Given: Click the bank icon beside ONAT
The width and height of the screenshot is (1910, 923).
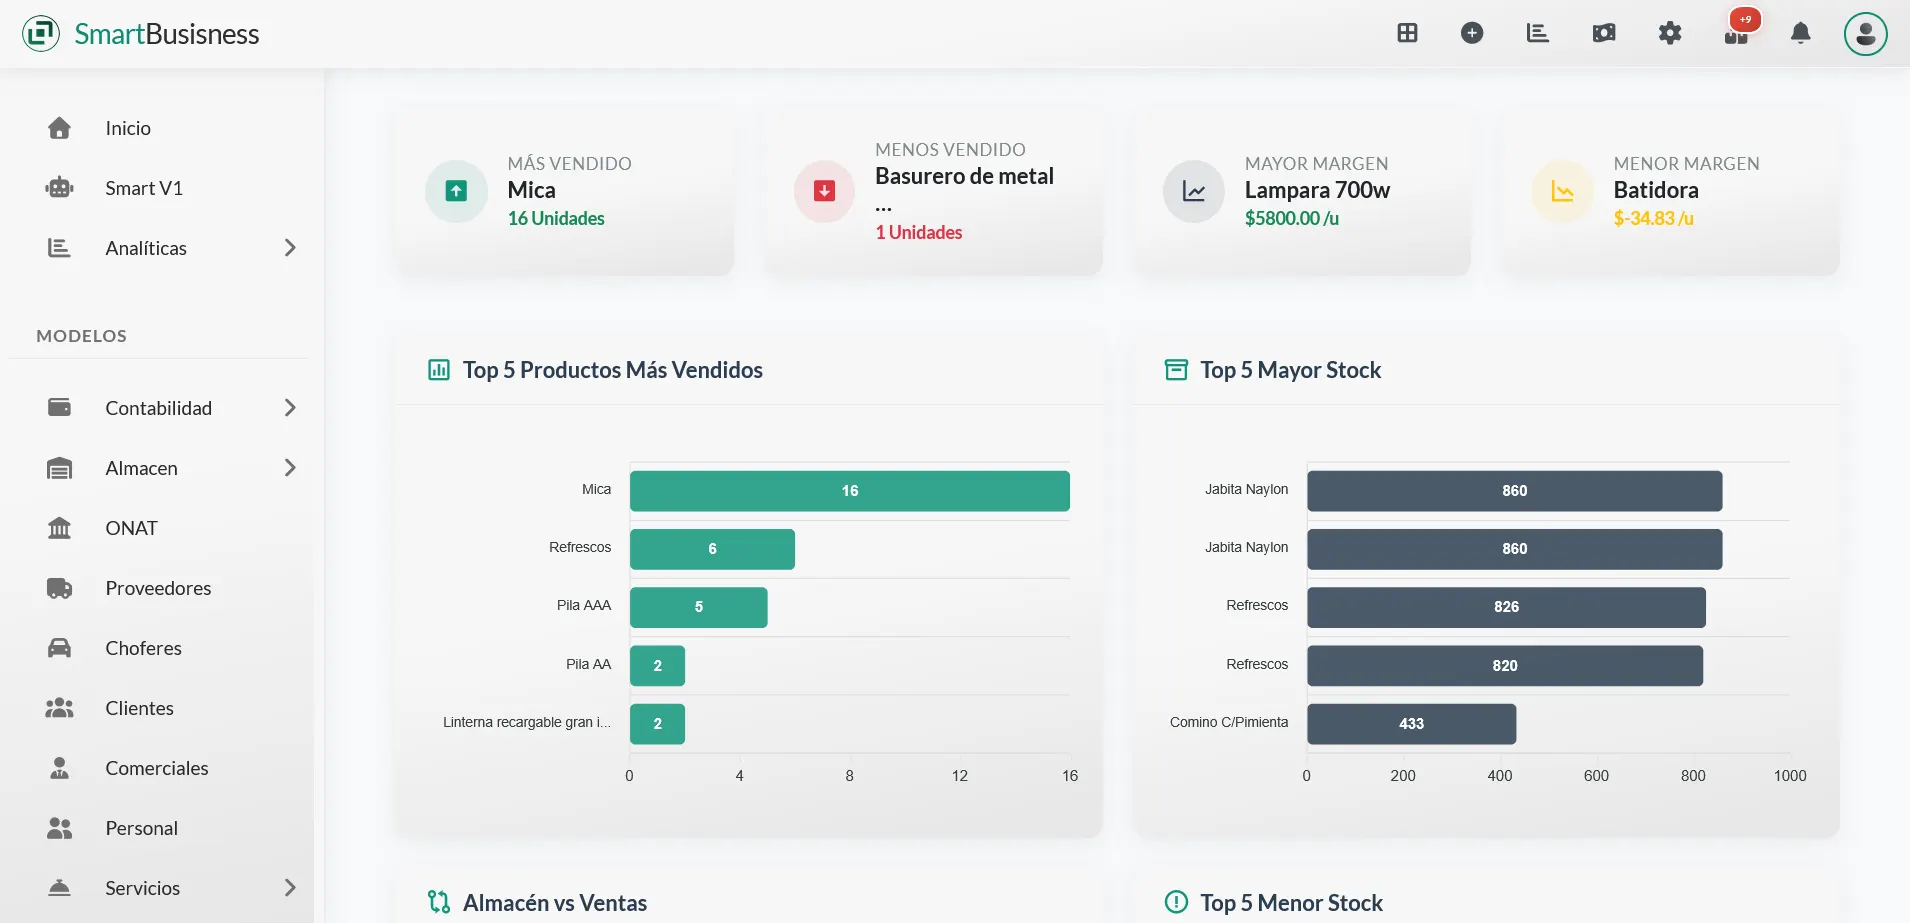Looking at the screenshot, I should point(60,528).
